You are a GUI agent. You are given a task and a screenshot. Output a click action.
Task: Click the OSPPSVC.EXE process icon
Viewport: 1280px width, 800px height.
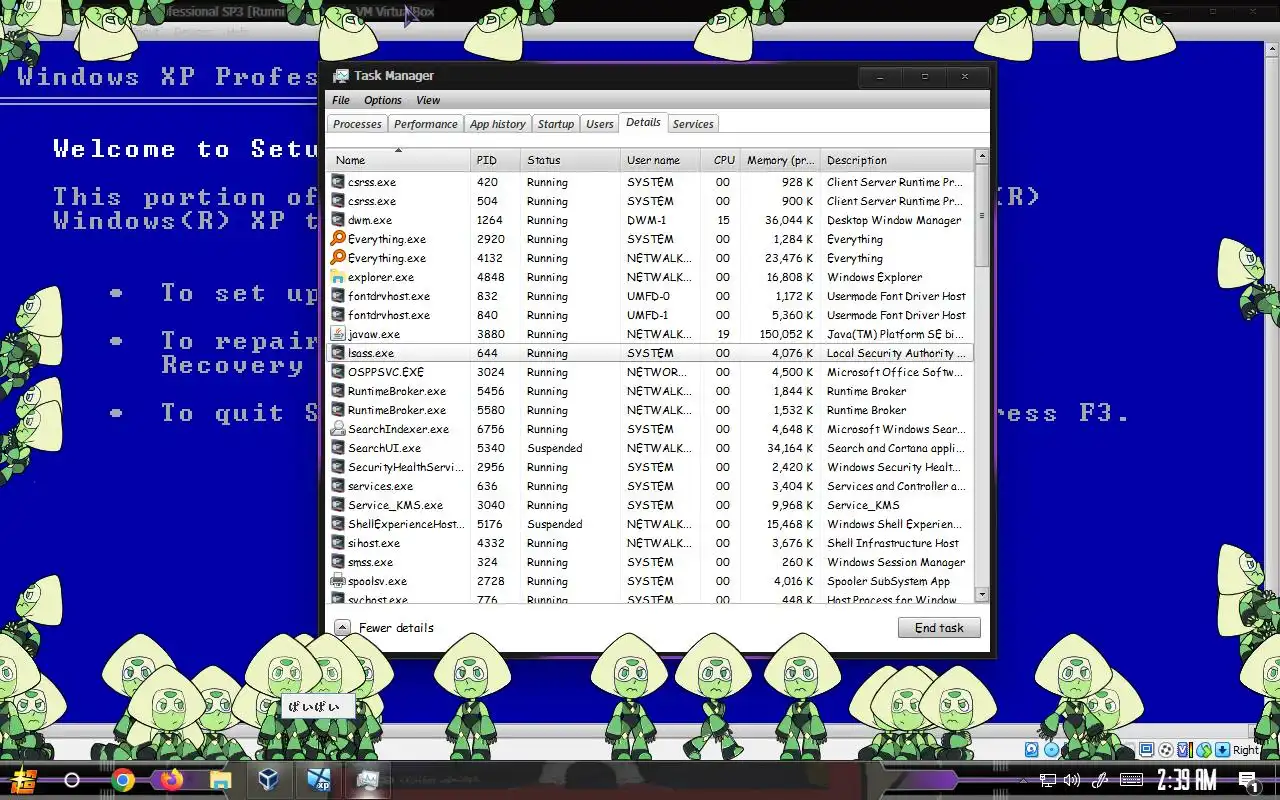click(338, 372)
